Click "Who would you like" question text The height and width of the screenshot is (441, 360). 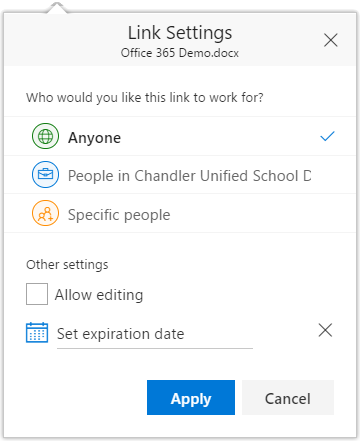click(x=145, y=98)
